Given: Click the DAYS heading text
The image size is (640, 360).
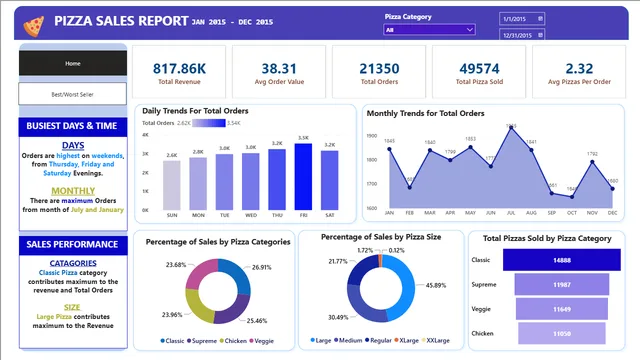Looking at the screenshot, I should click(73, 145).
